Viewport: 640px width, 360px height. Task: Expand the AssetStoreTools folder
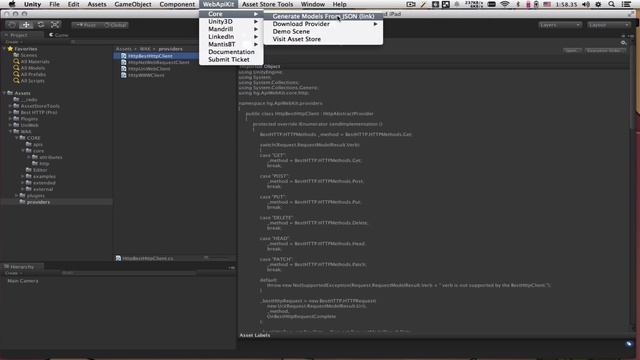[10, 106]
